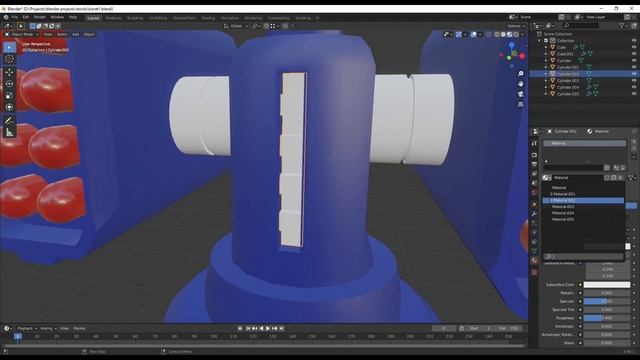Open the Options dropdown in viewport
This screenshot has width=640, height=360.
pos(516,26)
